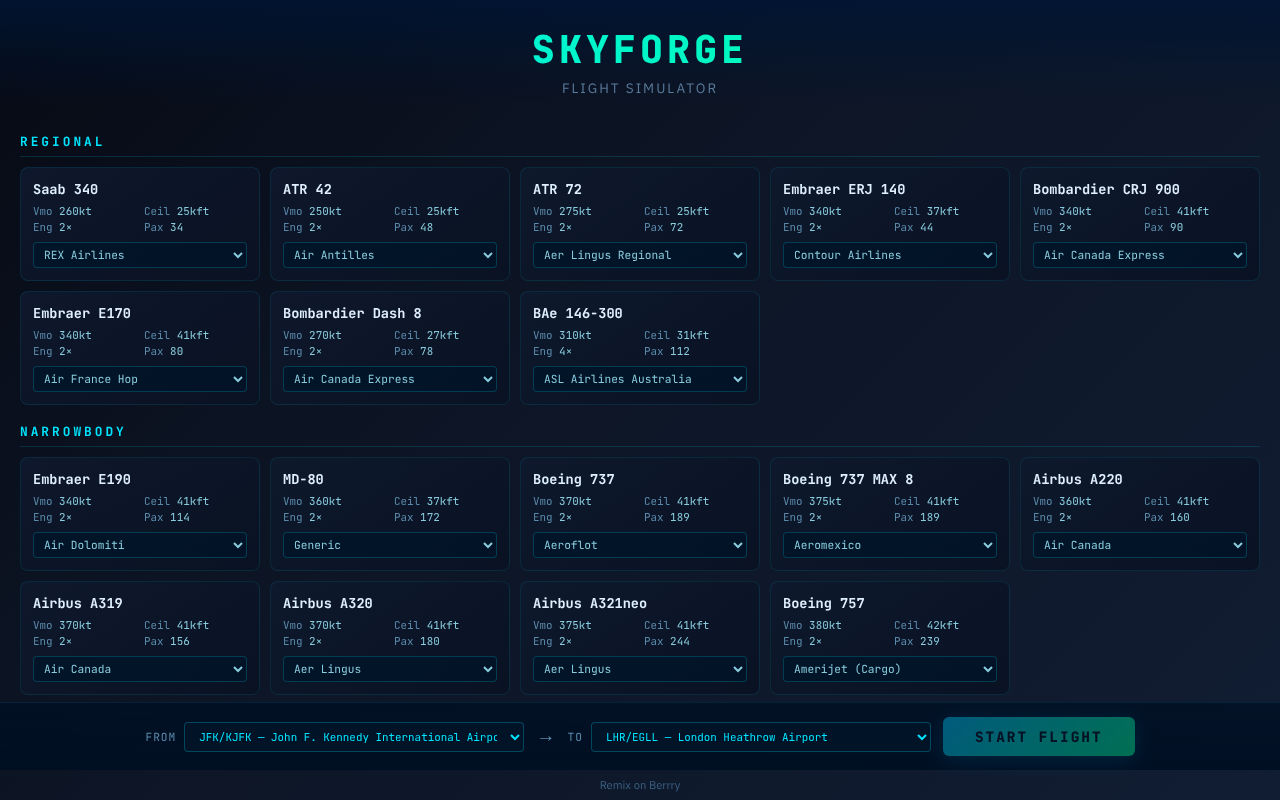This screenshot has height=800, width=1280.
Task: Open MD-80 Generic livery dropdown
Action: 390,545
